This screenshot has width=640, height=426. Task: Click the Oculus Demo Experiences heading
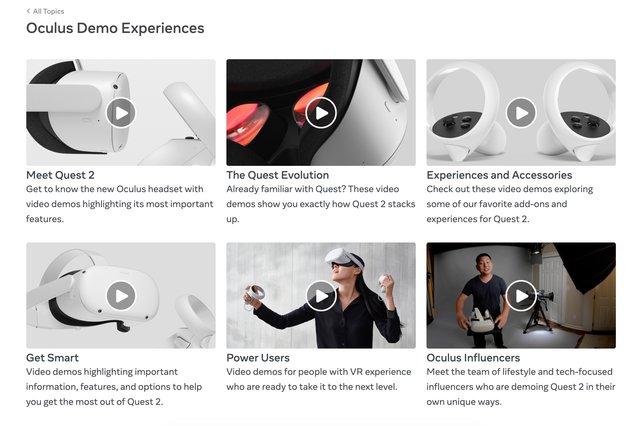[x=115, y=28]
